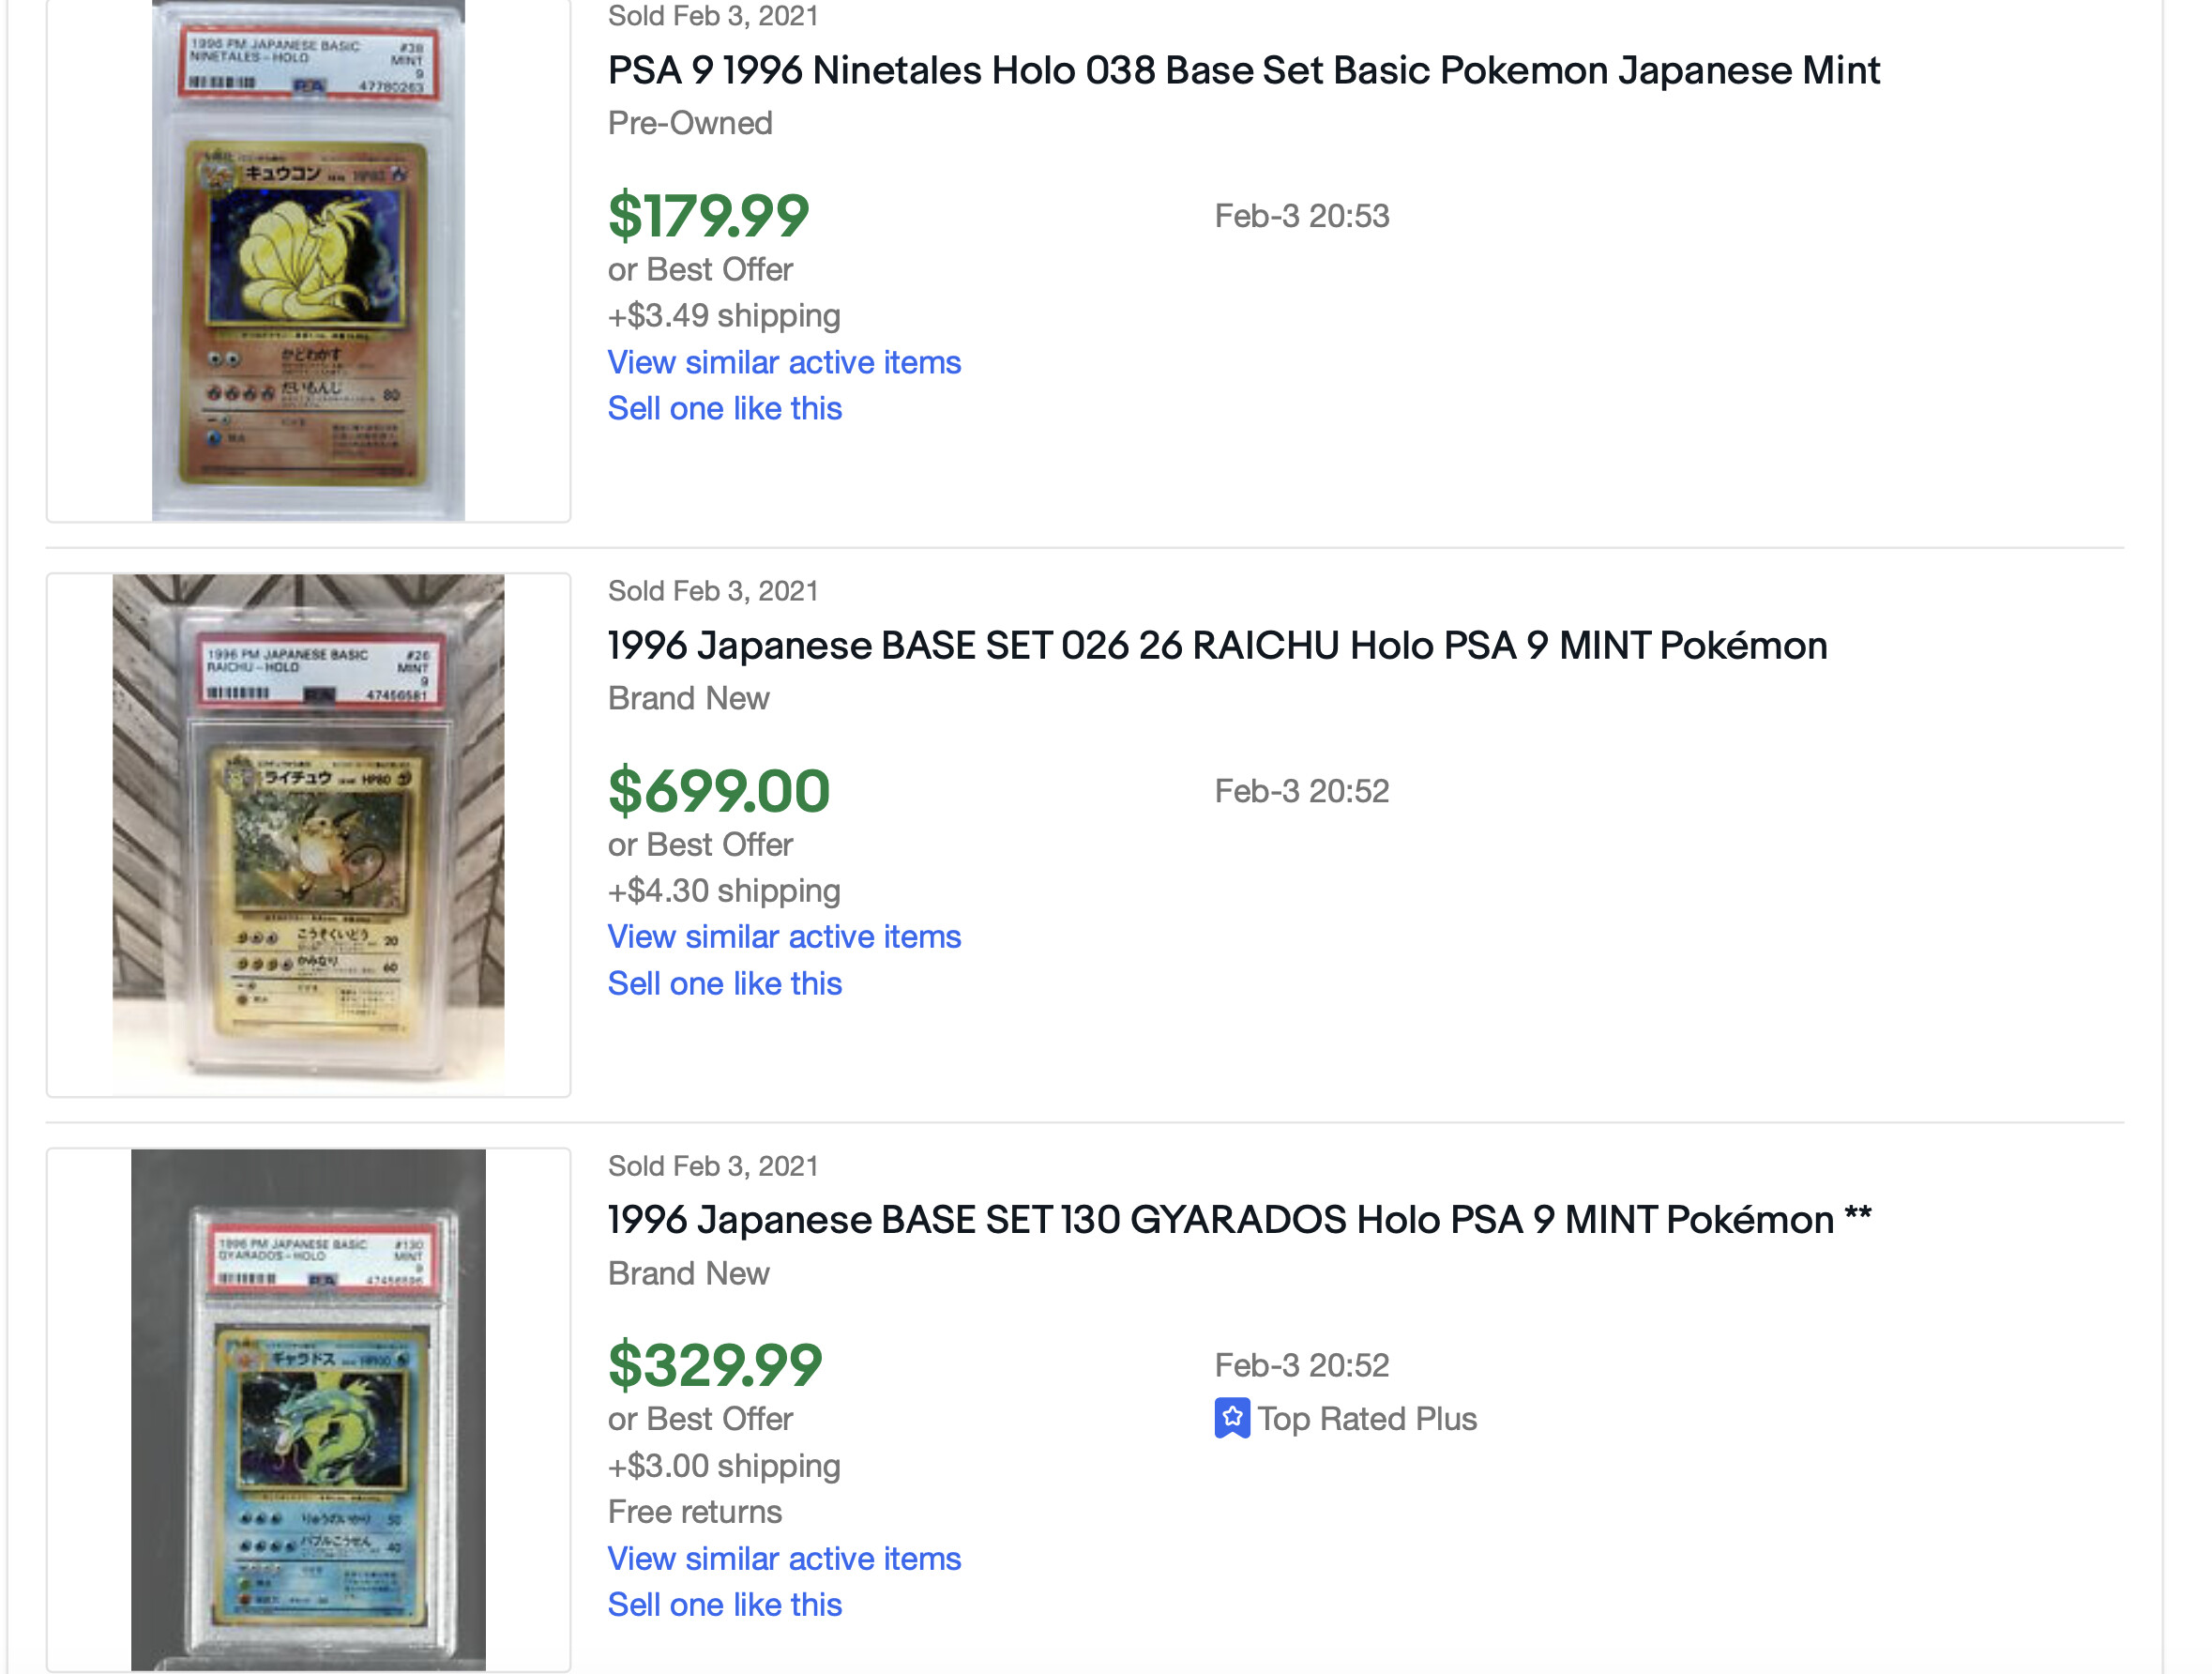2212x1674 pixels.
Task: Click 'Sell one like this' under Ninetales
Action: tap(724, 408)
